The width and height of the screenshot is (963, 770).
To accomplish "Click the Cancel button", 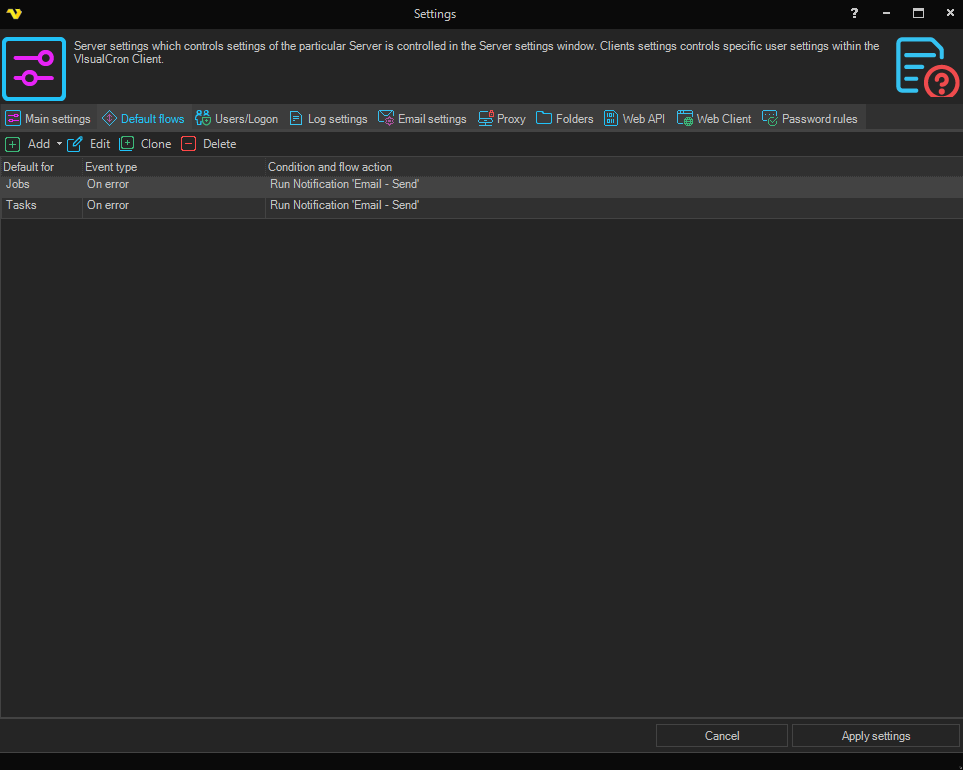I will (721, 736).
